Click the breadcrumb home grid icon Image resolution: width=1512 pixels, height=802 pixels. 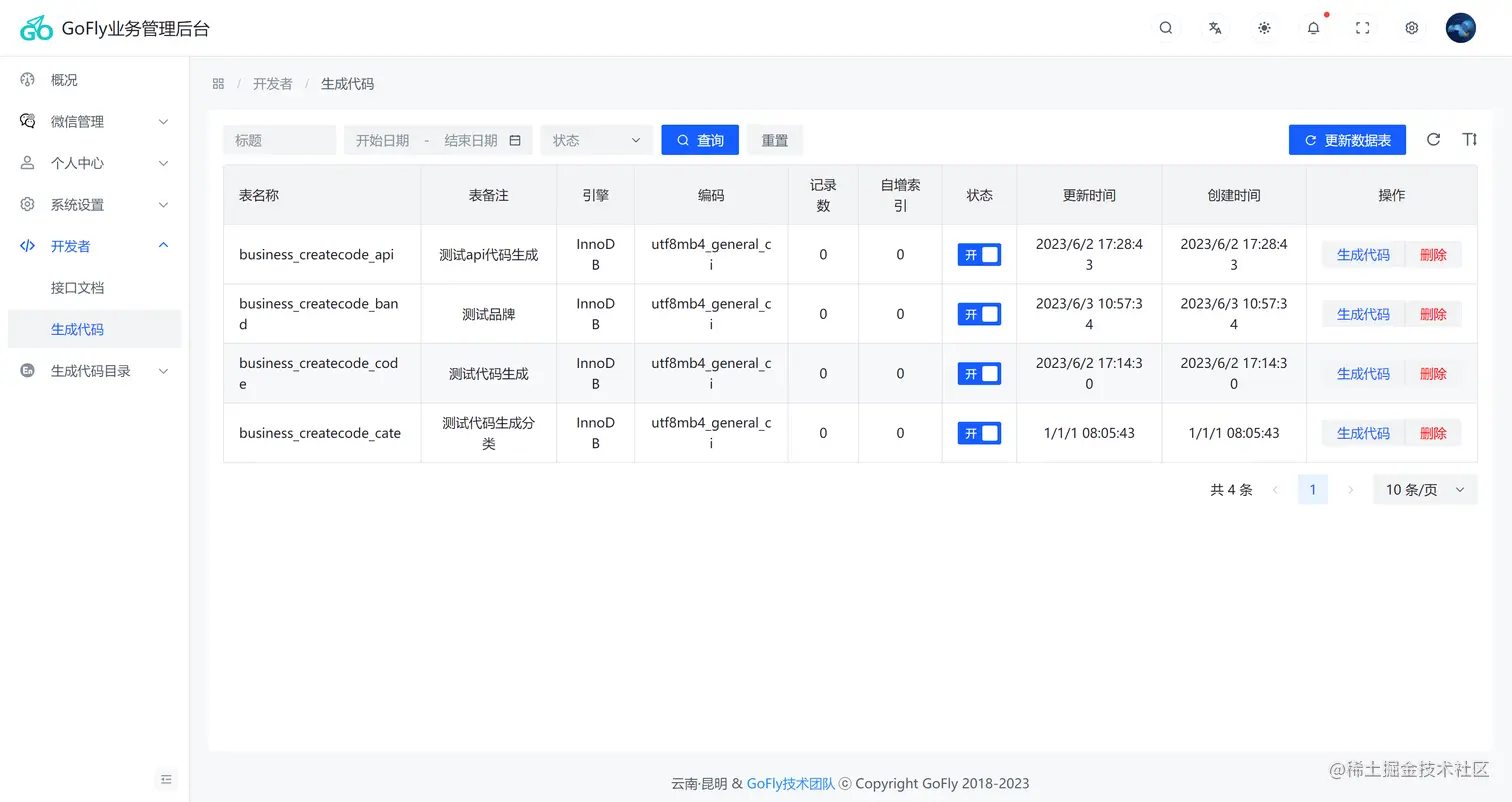tap(218, 84)
